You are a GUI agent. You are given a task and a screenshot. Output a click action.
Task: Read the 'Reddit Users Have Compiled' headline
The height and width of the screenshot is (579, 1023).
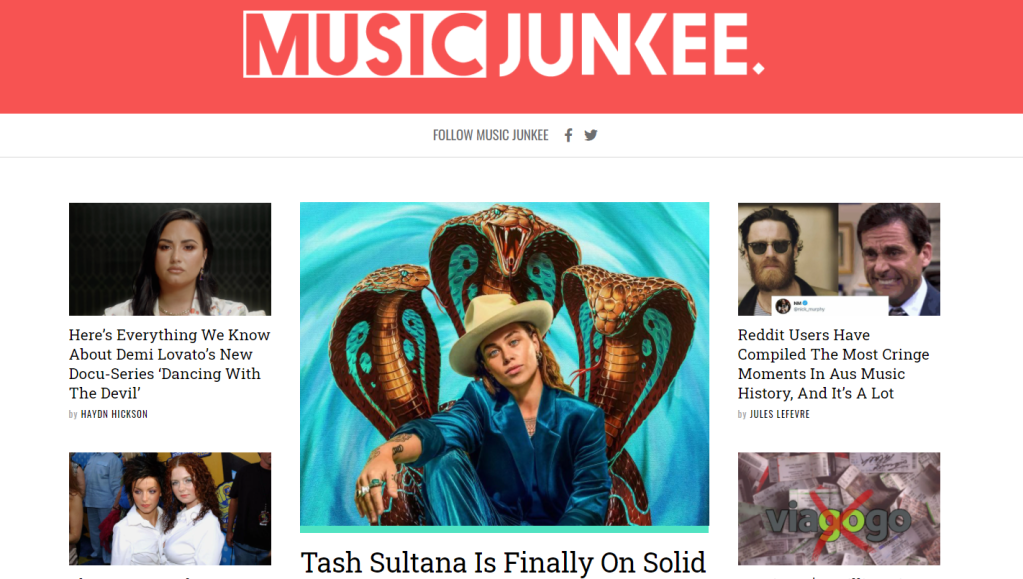(x=834, y=364)
